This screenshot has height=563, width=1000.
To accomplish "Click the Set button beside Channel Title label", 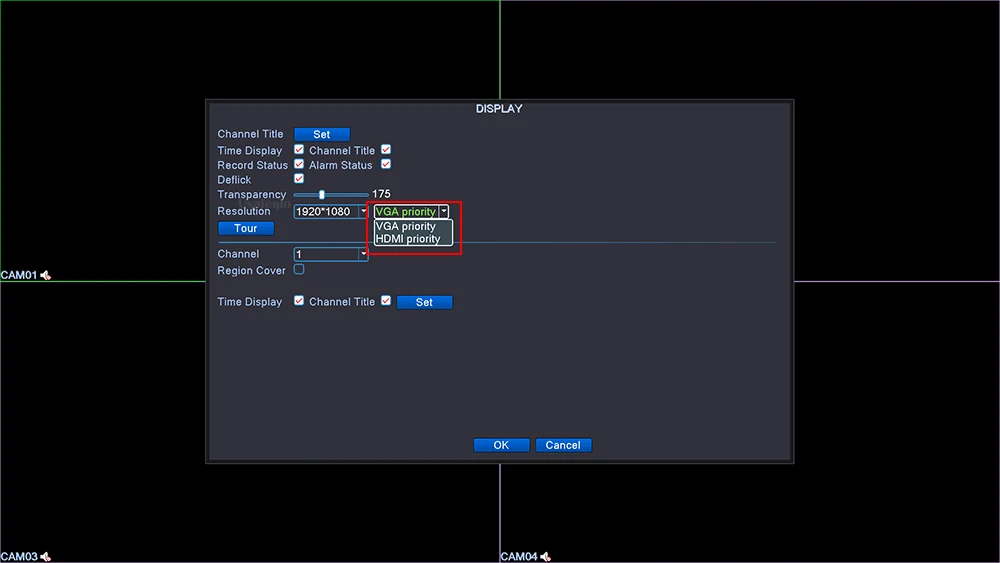I will pos(321,135).
